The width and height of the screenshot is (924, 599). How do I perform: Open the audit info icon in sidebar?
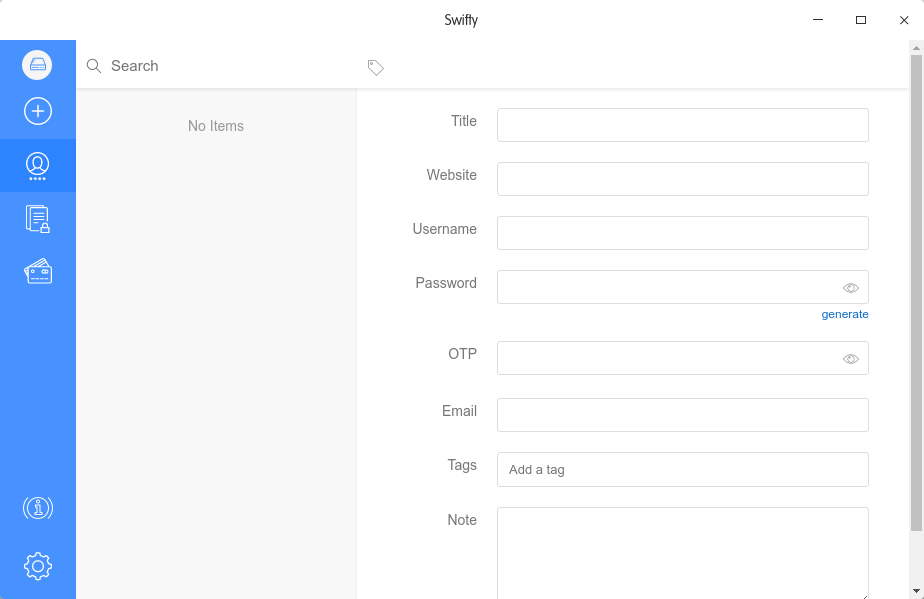pyautogui.click(x=38, y=508)
